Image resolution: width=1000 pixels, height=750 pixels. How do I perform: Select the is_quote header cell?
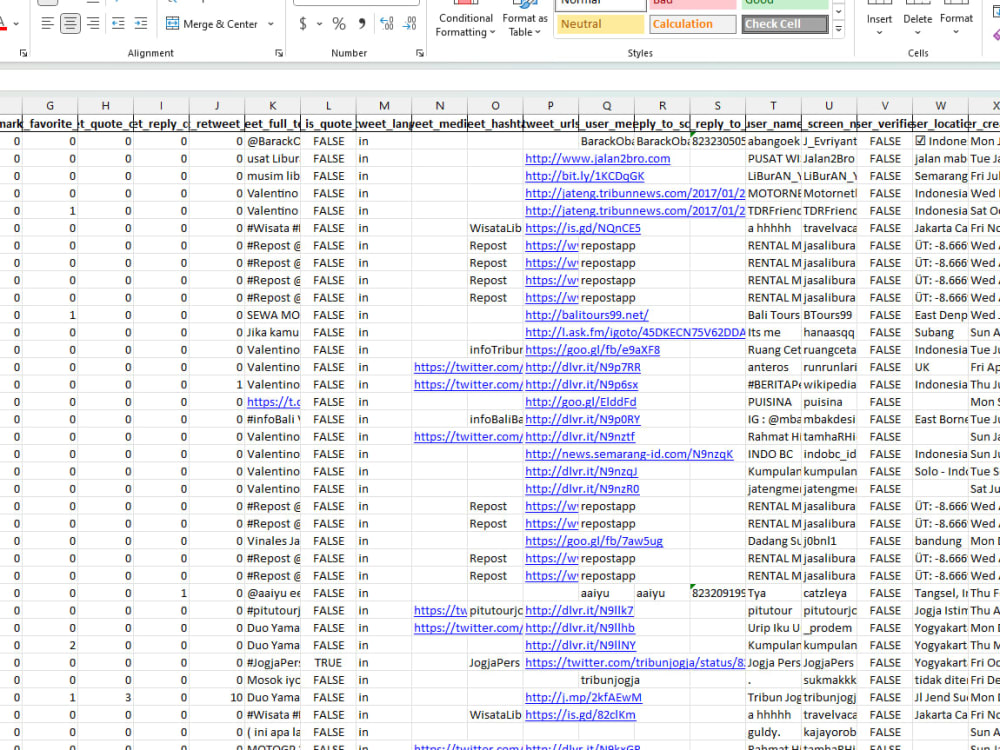point(328,124)
